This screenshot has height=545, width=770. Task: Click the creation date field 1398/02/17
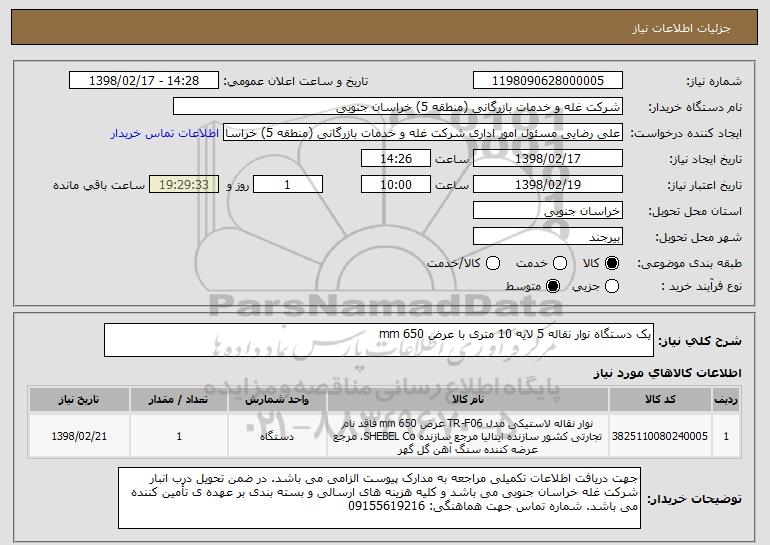(x=548, y=159)
